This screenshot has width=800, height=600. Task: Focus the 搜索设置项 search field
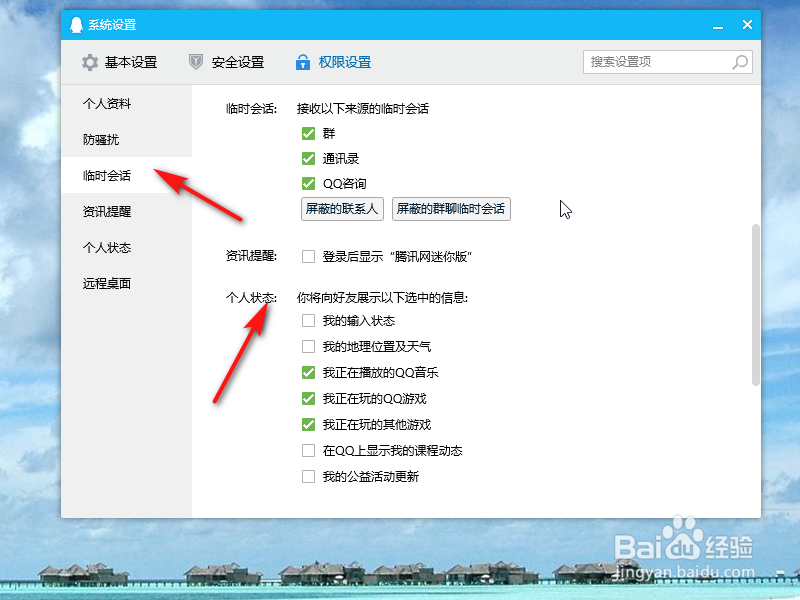(x=667, y=62)
